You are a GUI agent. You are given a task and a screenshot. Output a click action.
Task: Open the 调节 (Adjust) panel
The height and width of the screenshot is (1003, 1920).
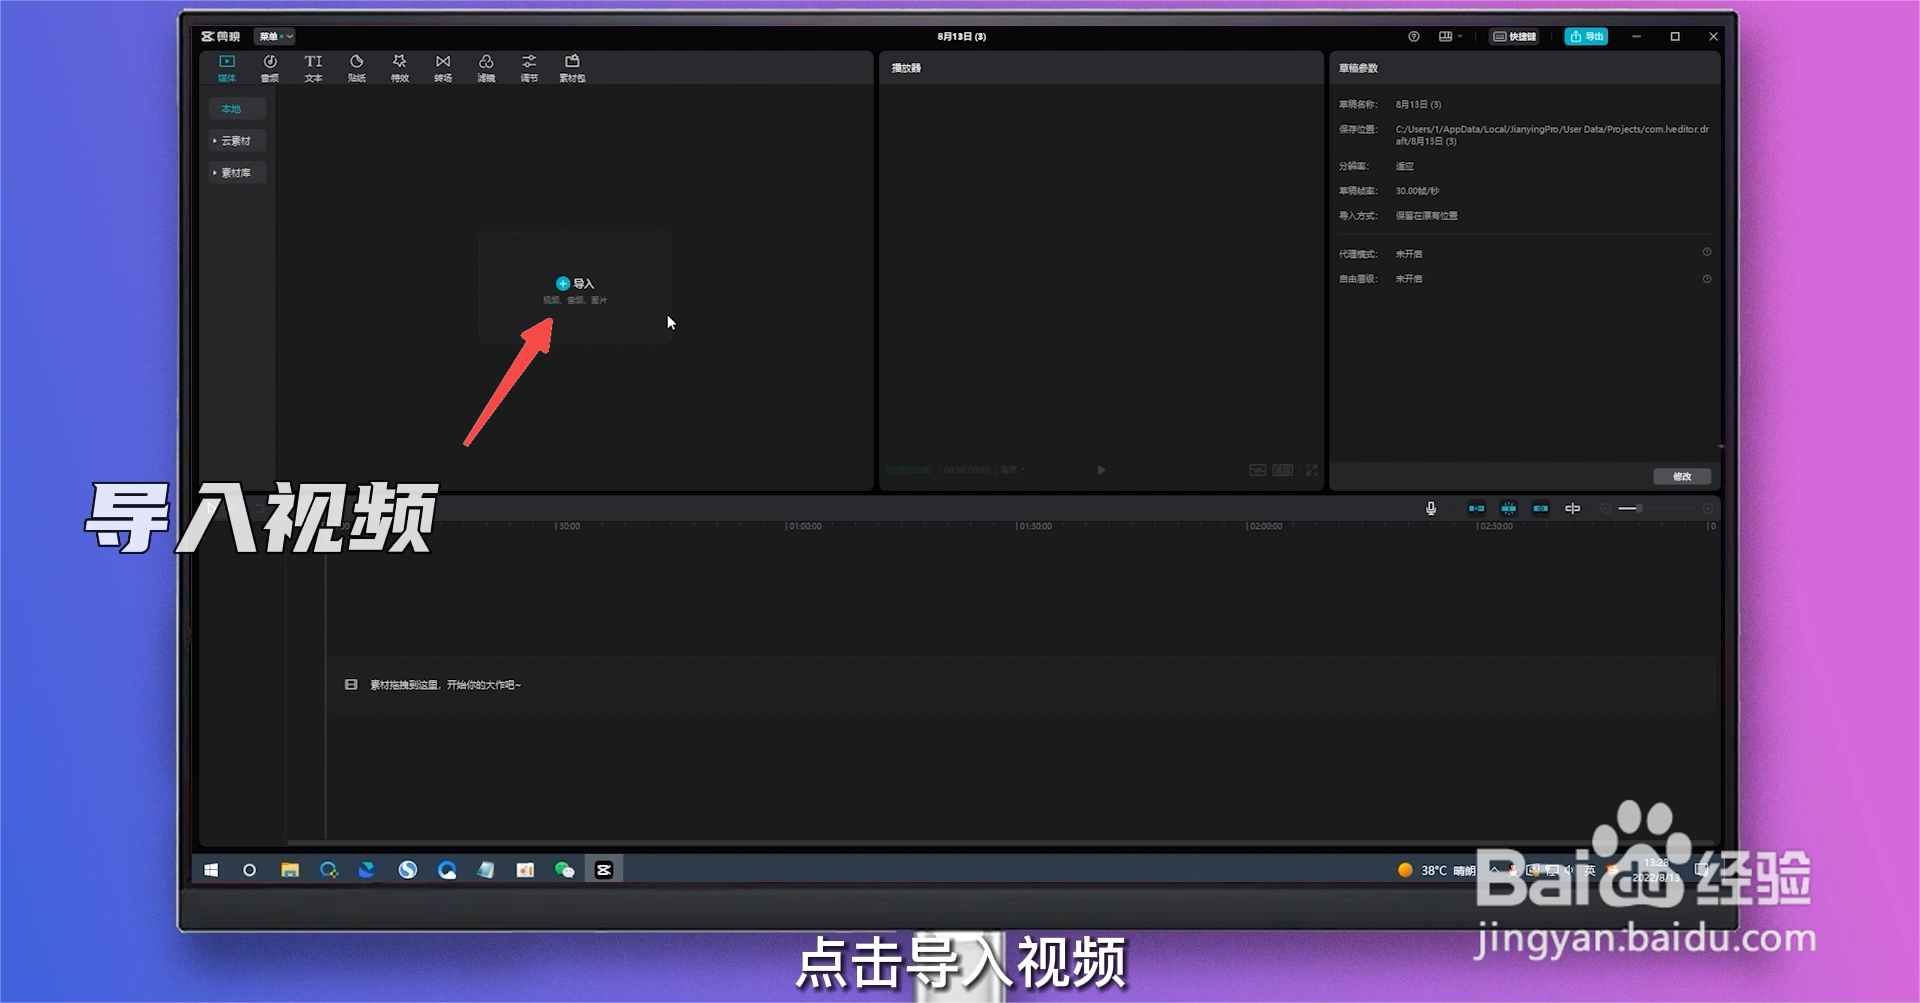(529, 67)
